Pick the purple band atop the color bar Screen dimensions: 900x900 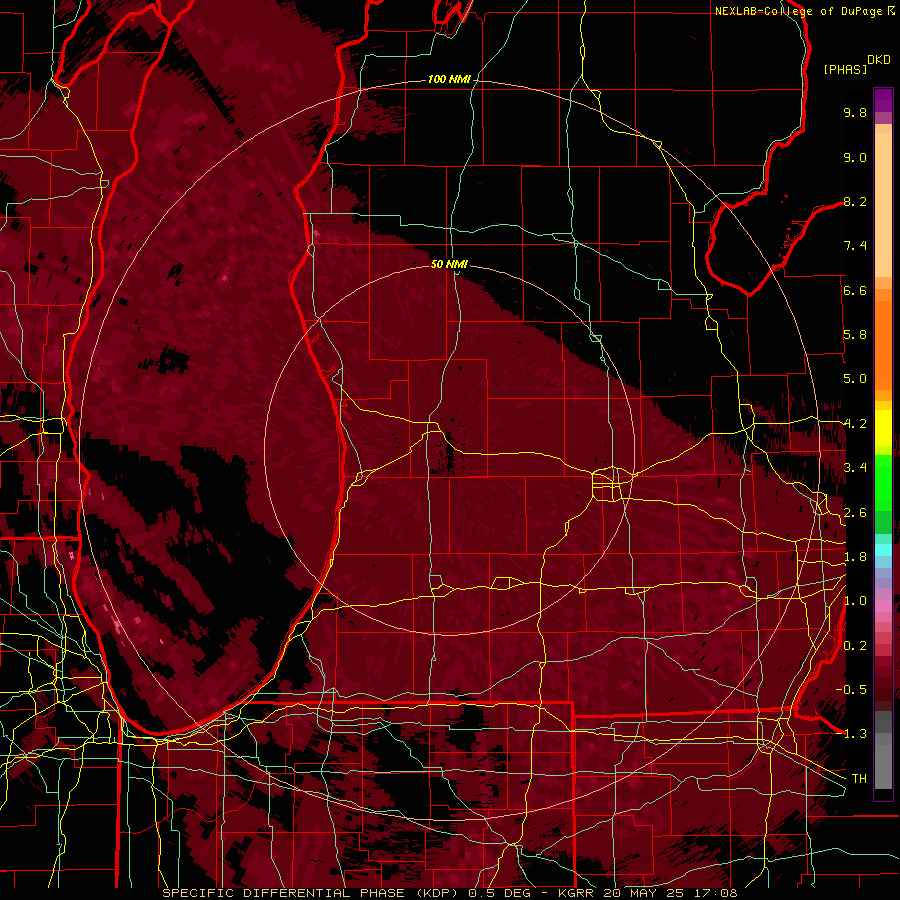point(883,100)
